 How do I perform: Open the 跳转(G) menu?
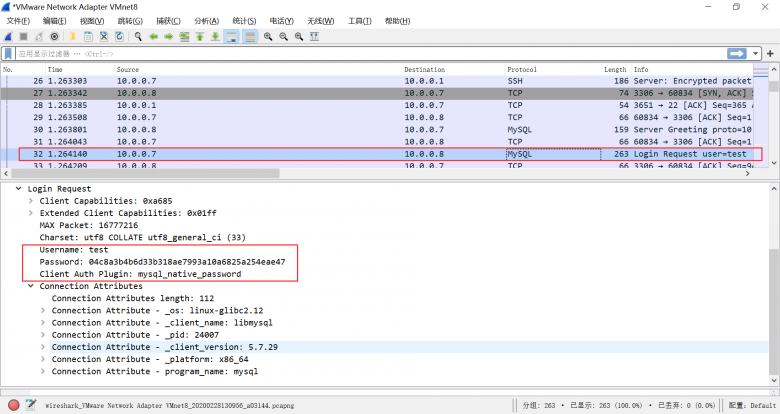point(130,21)
